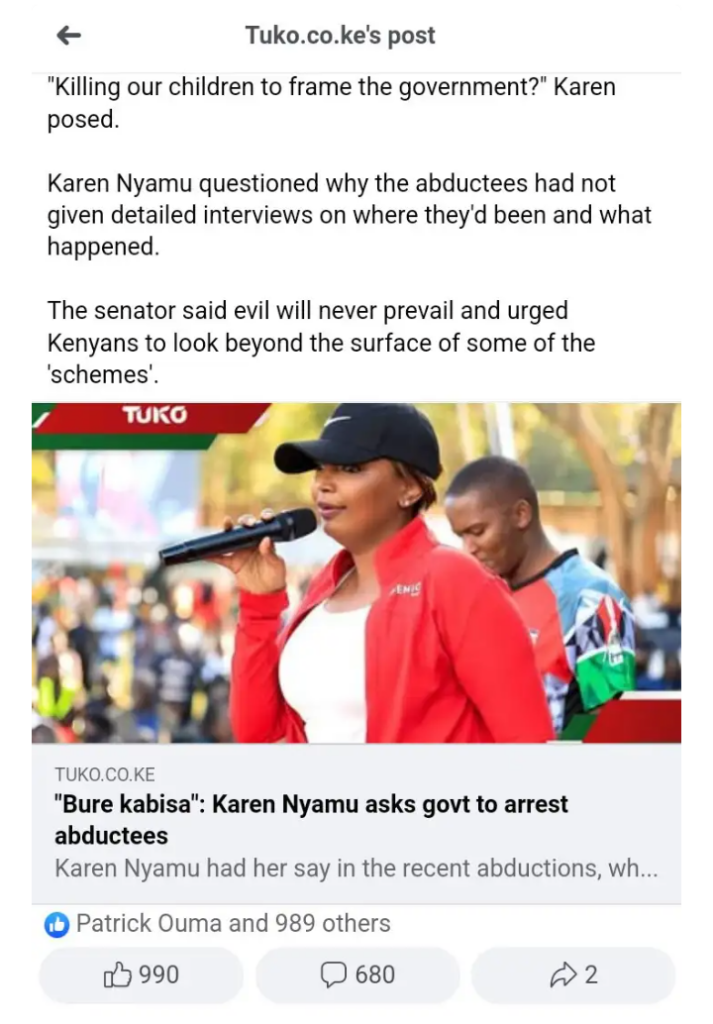Viewport: 713px width, 1024px height.
Task: Open comments via speech bubble icon
Action: coord(333,975)
